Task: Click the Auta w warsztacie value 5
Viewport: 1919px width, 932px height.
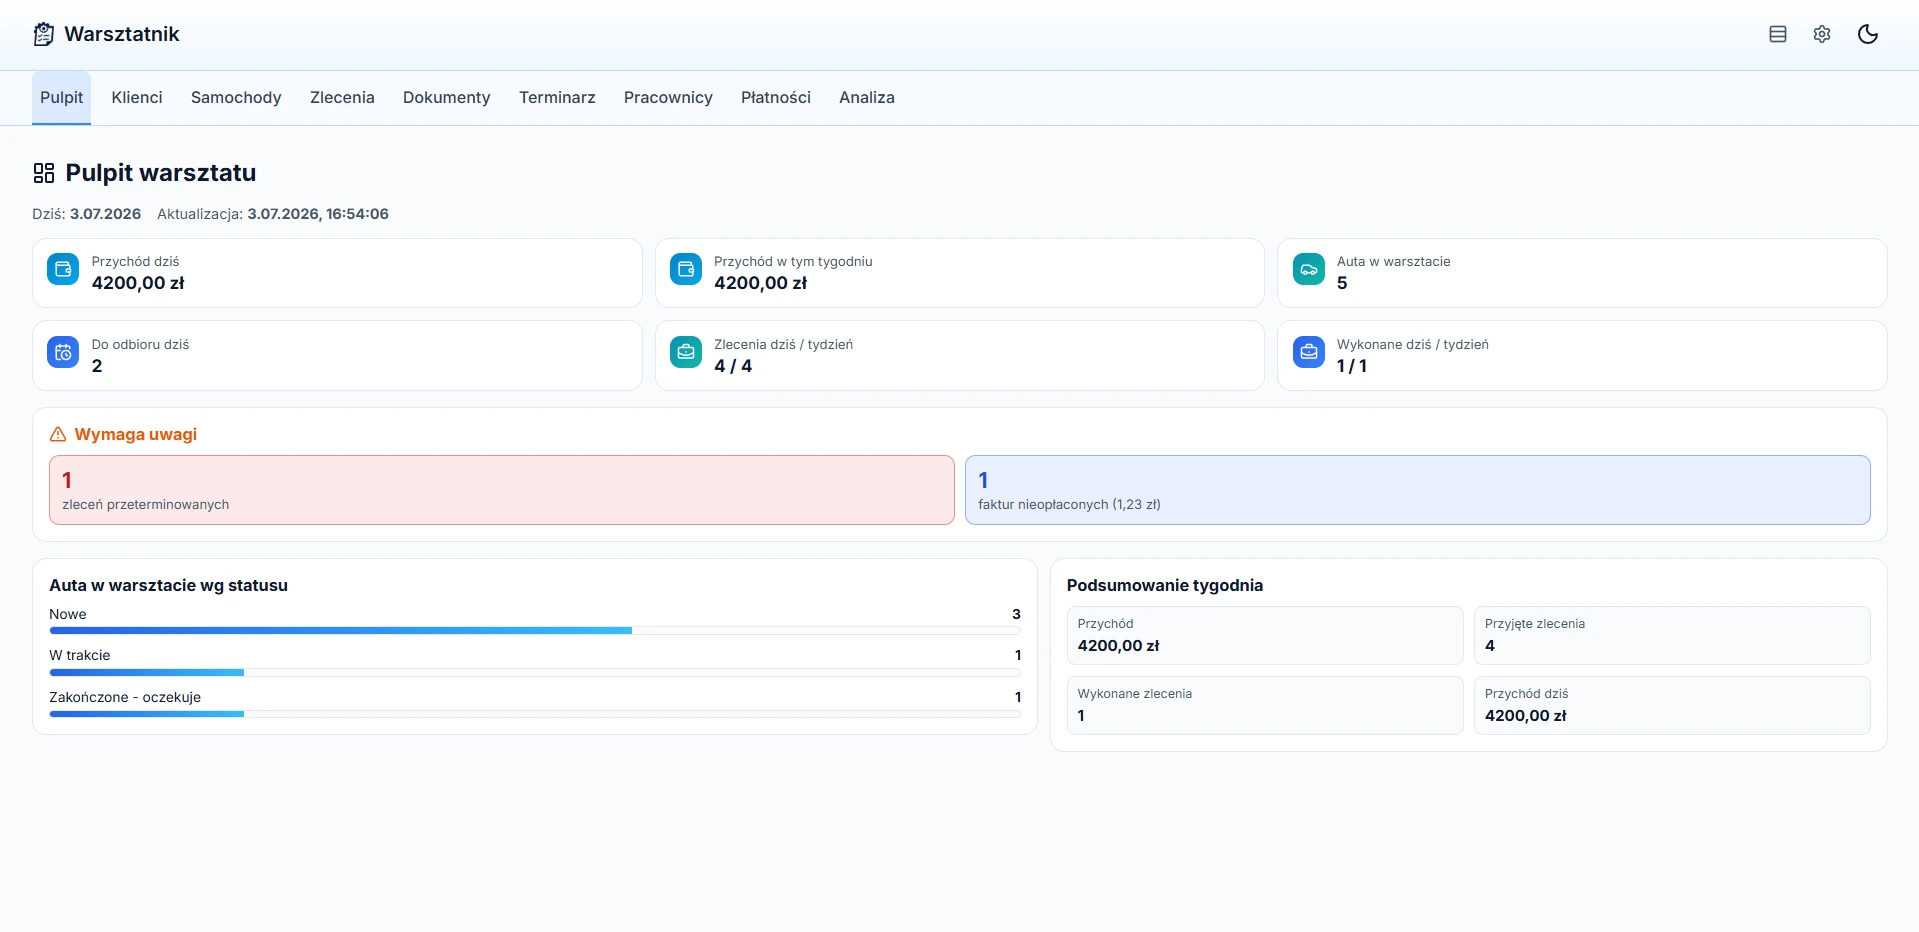Action: click(1342, 283)
